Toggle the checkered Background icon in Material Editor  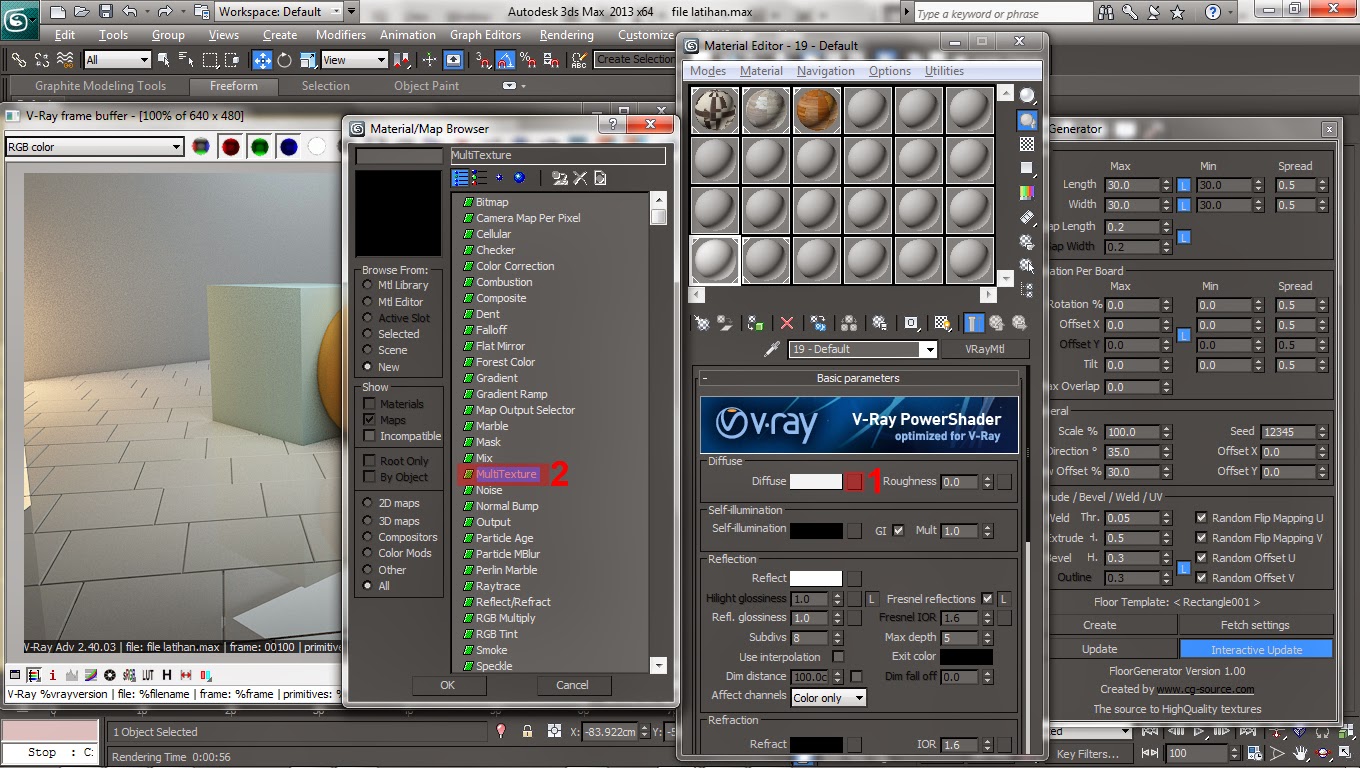point(941,323)
